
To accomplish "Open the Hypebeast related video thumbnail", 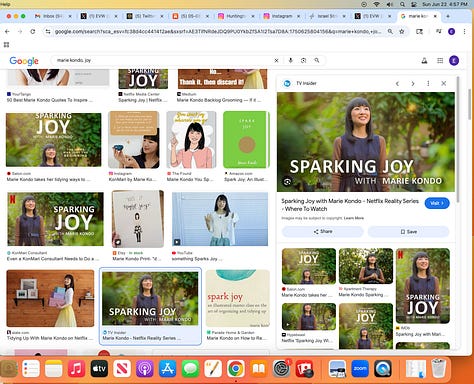I will (x=309, y=316).
